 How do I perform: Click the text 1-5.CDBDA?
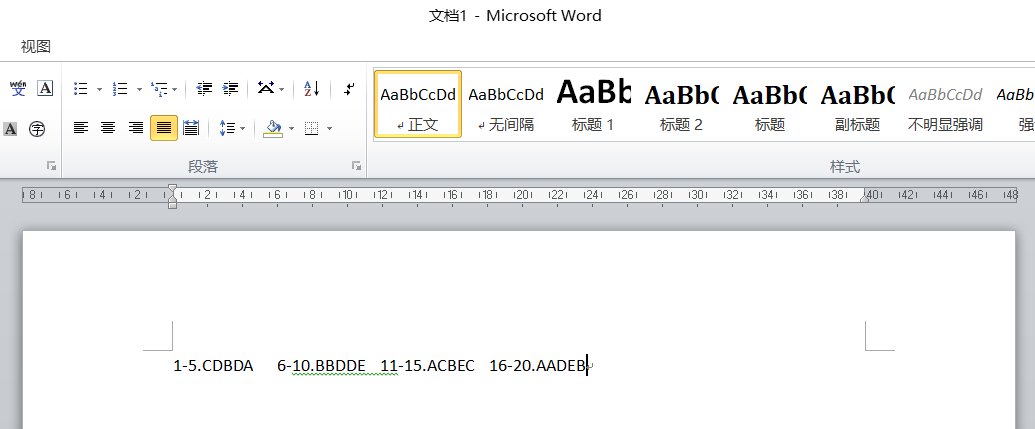point(213,366)
